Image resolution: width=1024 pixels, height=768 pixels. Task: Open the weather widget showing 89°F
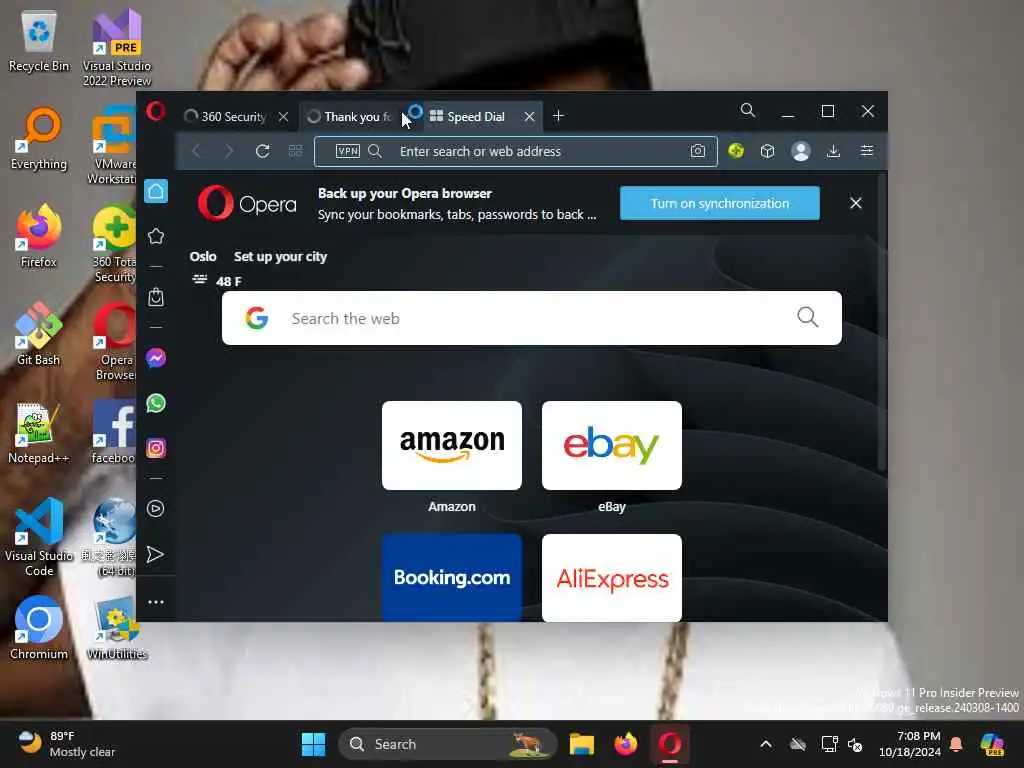[x=65, y=744]
